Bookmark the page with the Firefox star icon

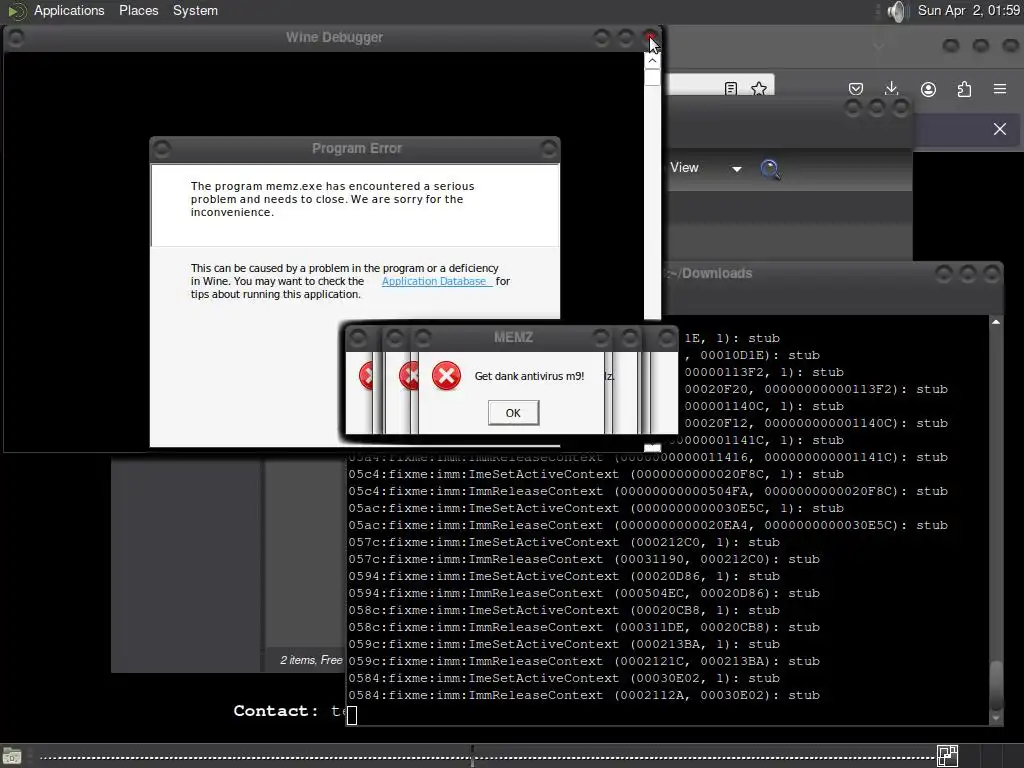(x=758, y=89)
